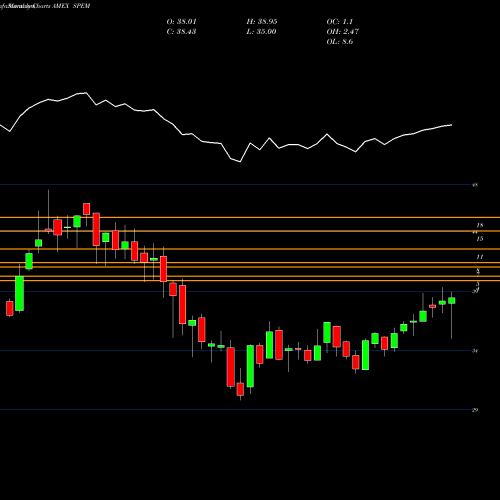This screenshot has height=500, width=500.
Task: Click the last green candlestick on the chart
Action: pos(452,301)
